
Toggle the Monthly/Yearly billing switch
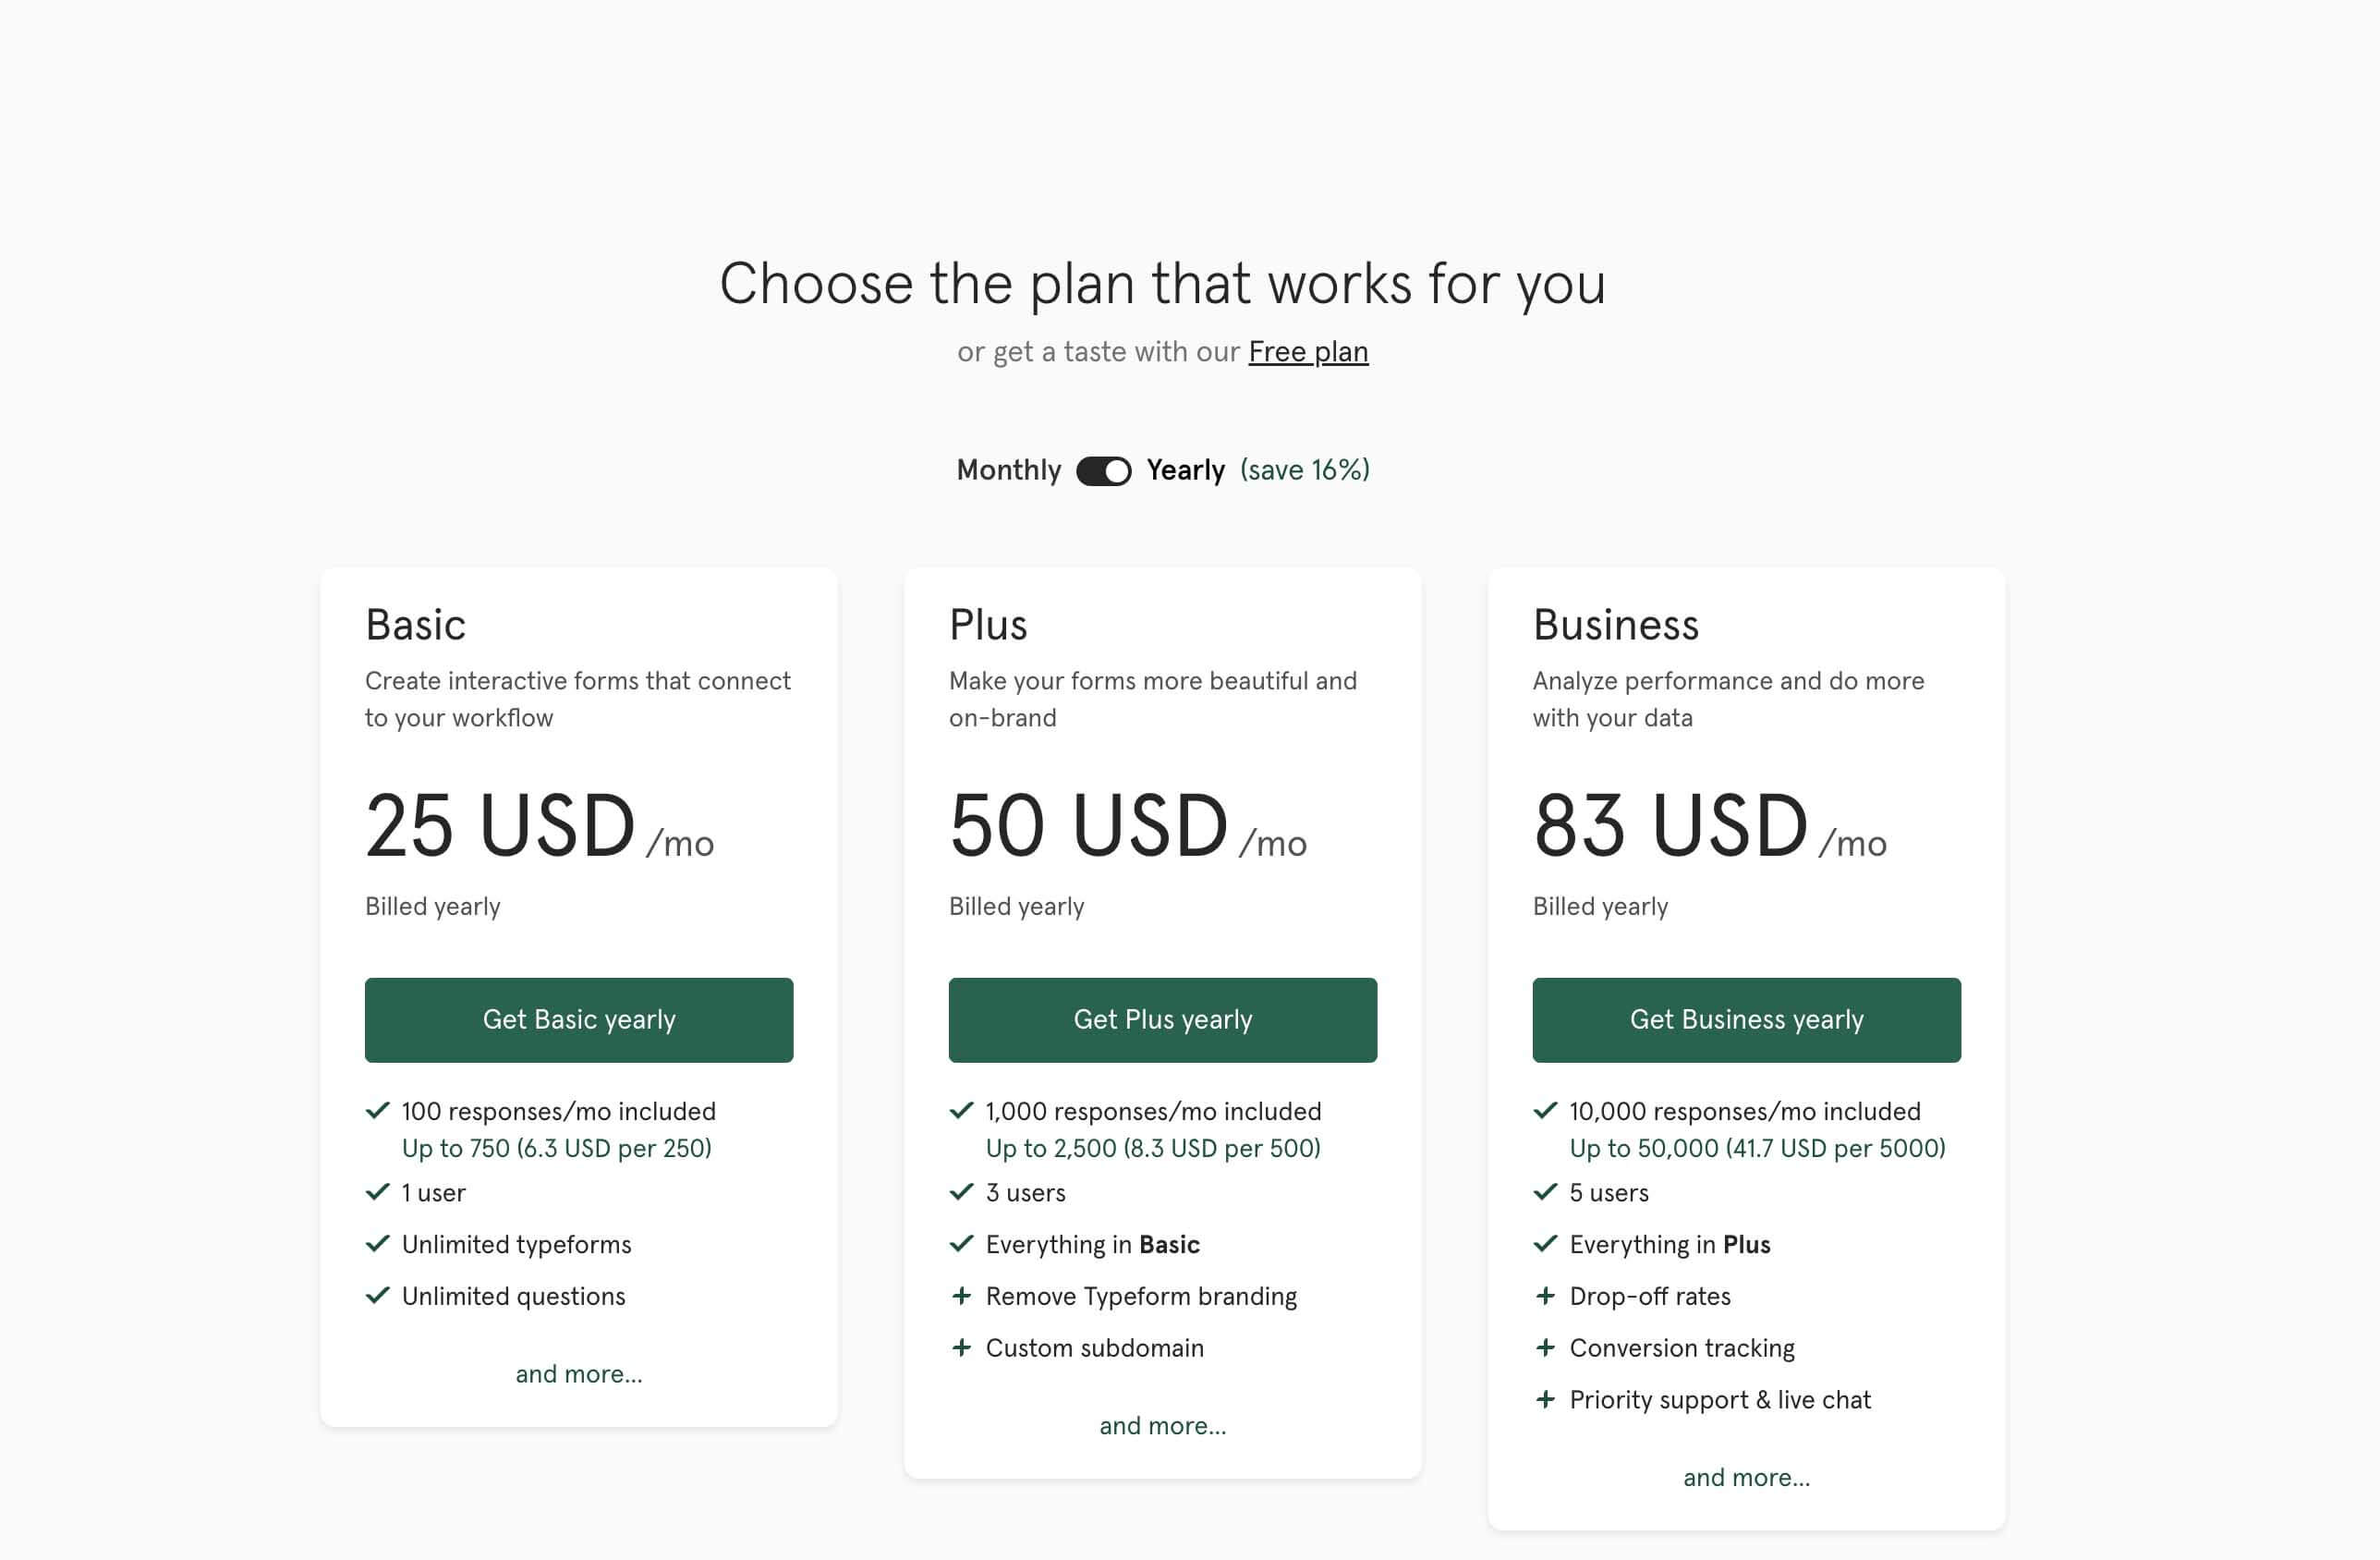(x=1103, y=471)
